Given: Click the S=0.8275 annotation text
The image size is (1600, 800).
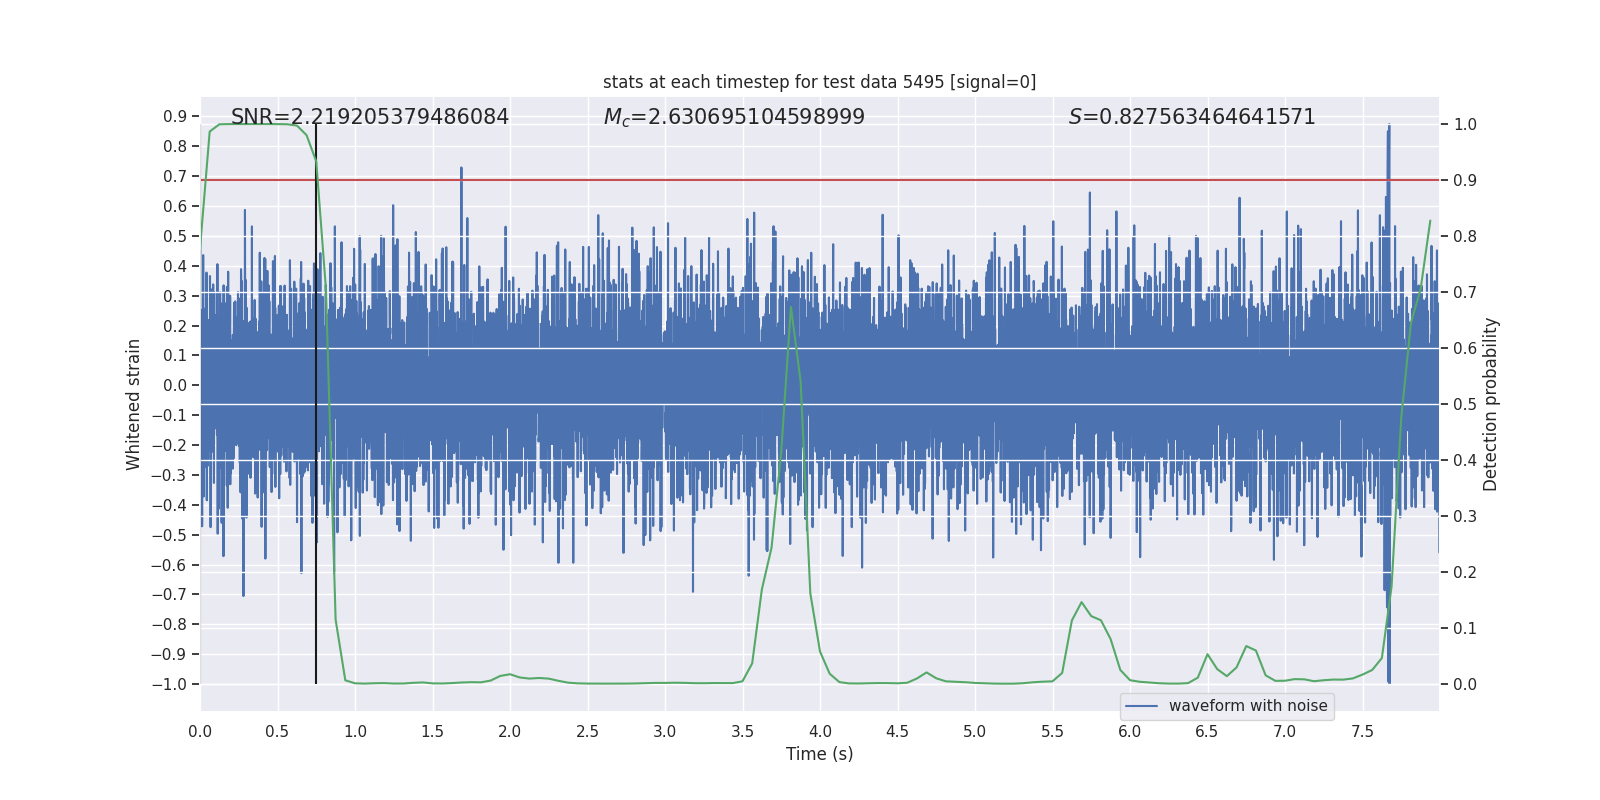Looking at the screenshot, I should click(1191, 117).
